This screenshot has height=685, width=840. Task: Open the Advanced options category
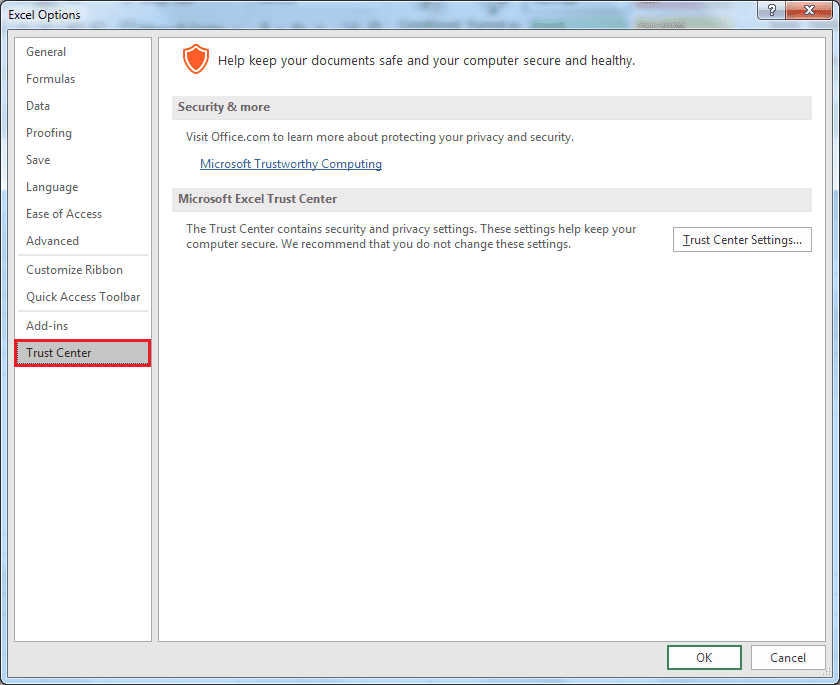pyautogui.click(x=83, y=241)
